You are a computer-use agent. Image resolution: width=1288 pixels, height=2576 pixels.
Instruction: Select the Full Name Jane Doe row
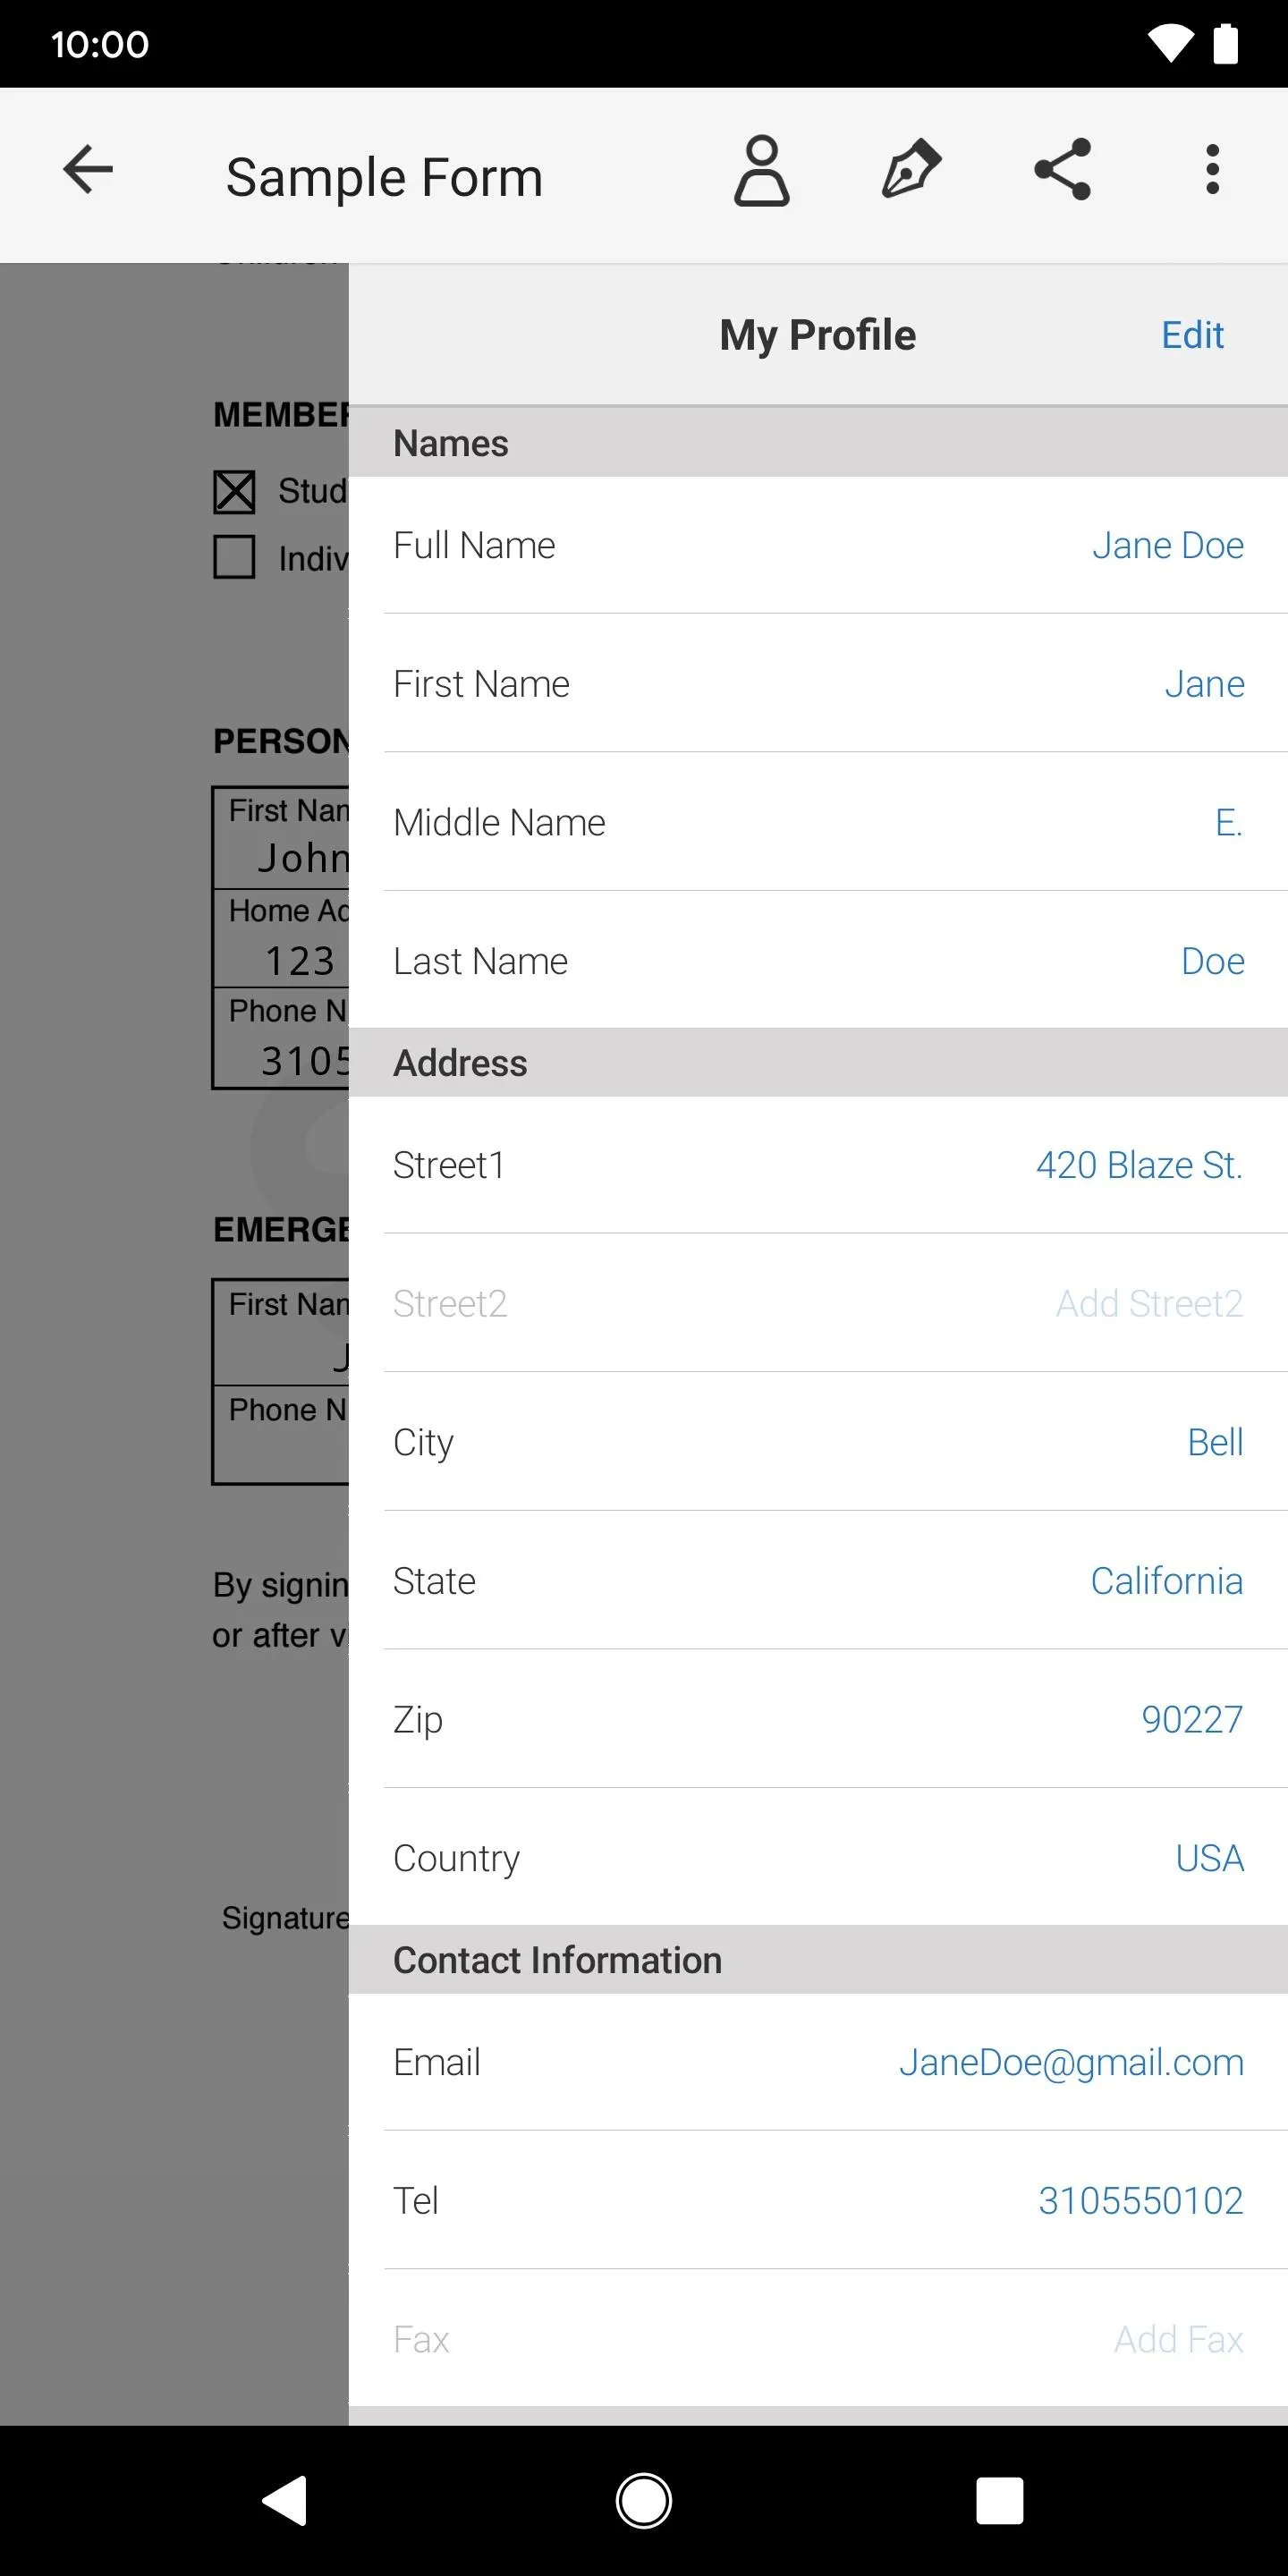(x=818, y=545)
